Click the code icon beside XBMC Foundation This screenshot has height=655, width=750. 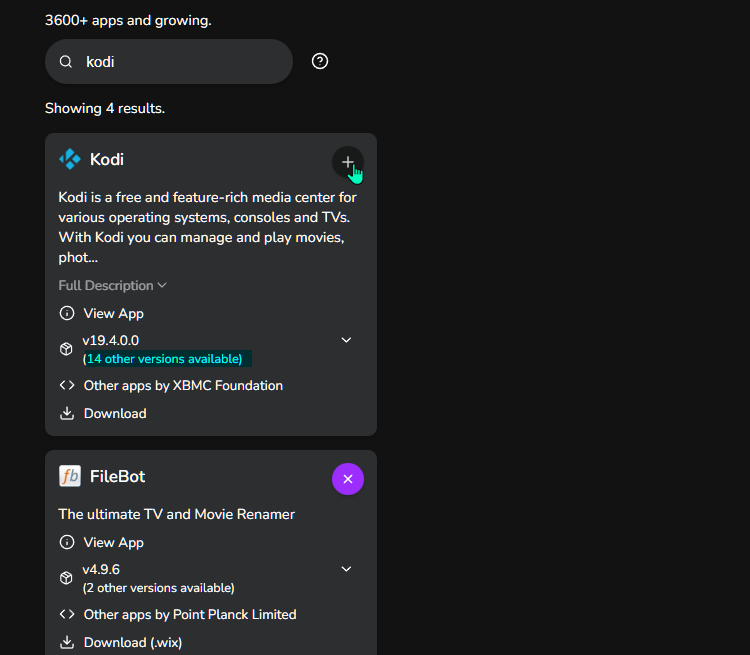tap(67, 385)
